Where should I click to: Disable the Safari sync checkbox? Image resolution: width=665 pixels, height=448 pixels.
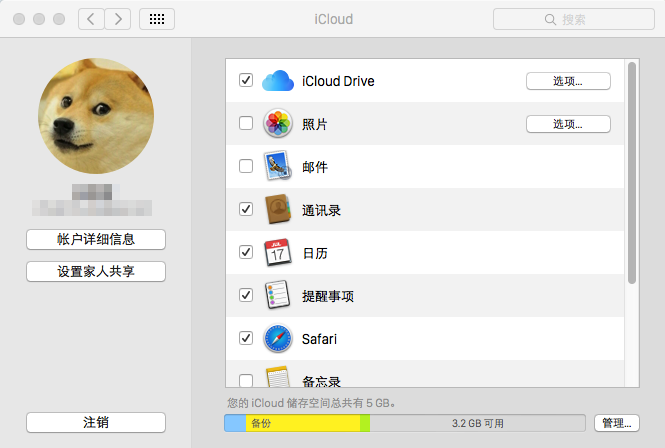(246, 339)
